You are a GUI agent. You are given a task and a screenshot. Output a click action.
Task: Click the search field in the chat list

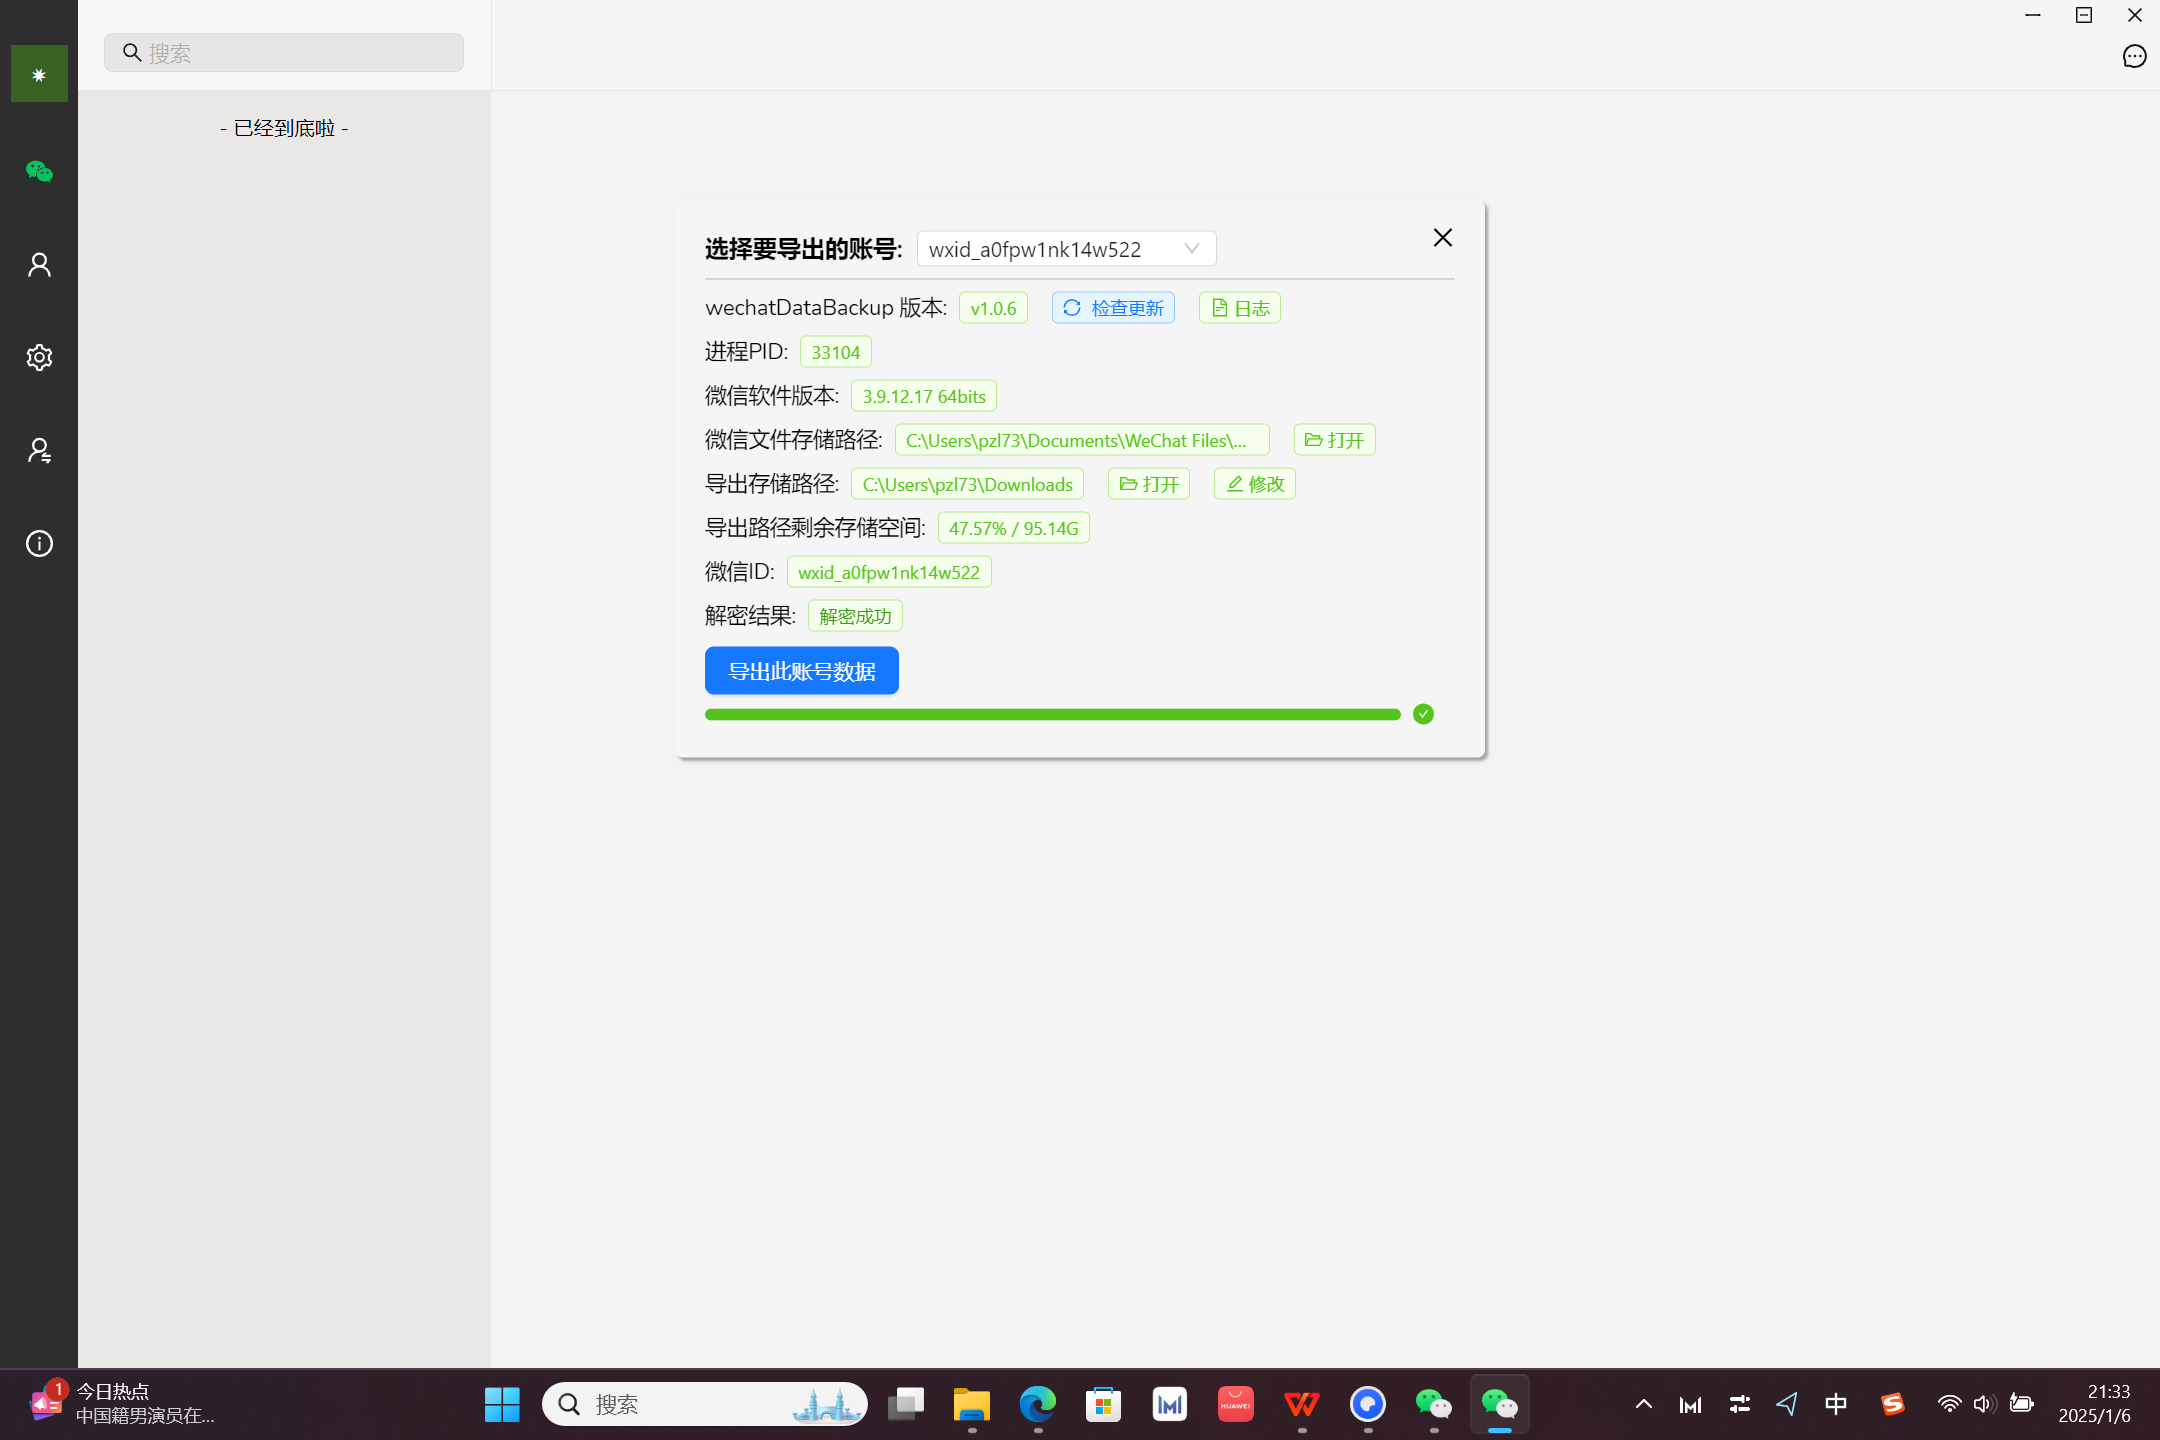(284, 53)
